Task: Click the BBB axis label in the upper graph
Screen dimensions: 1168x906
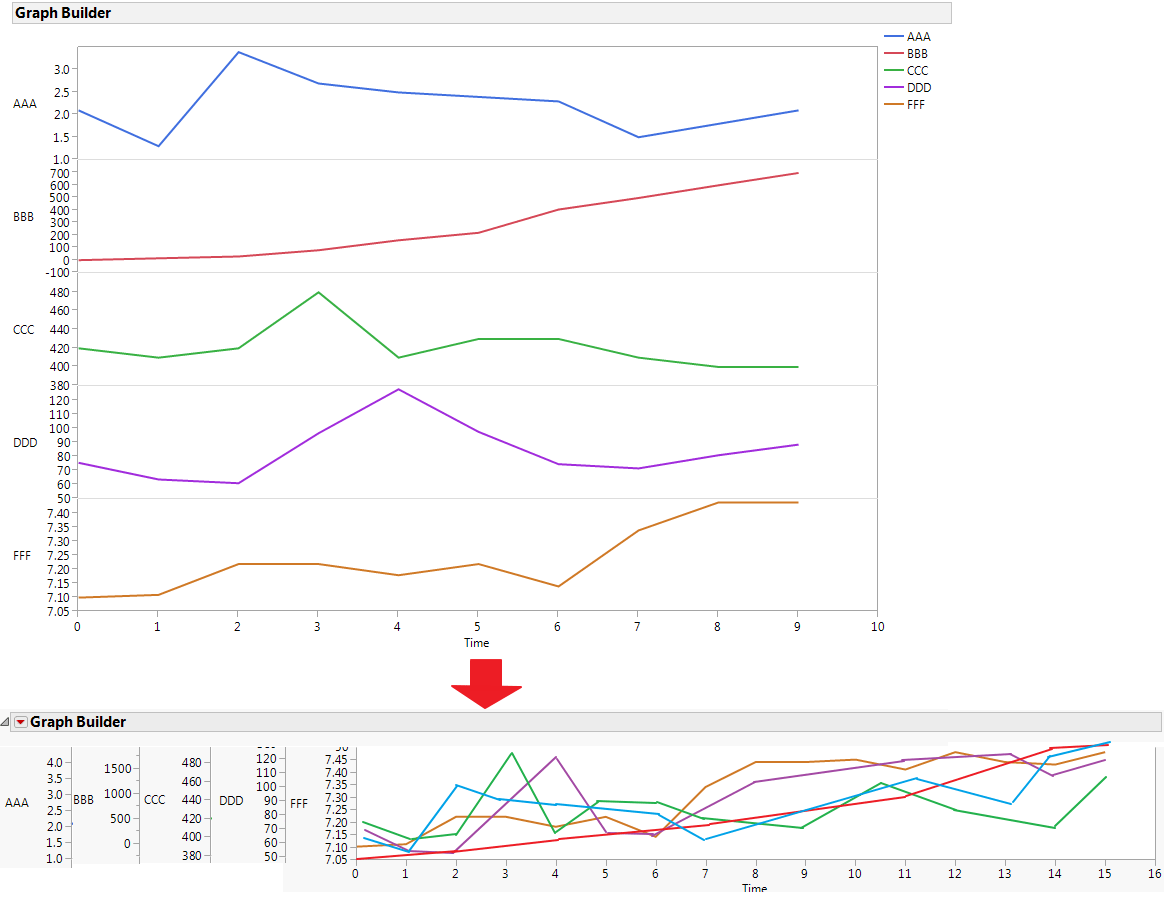Action: [x=23, y=217]
